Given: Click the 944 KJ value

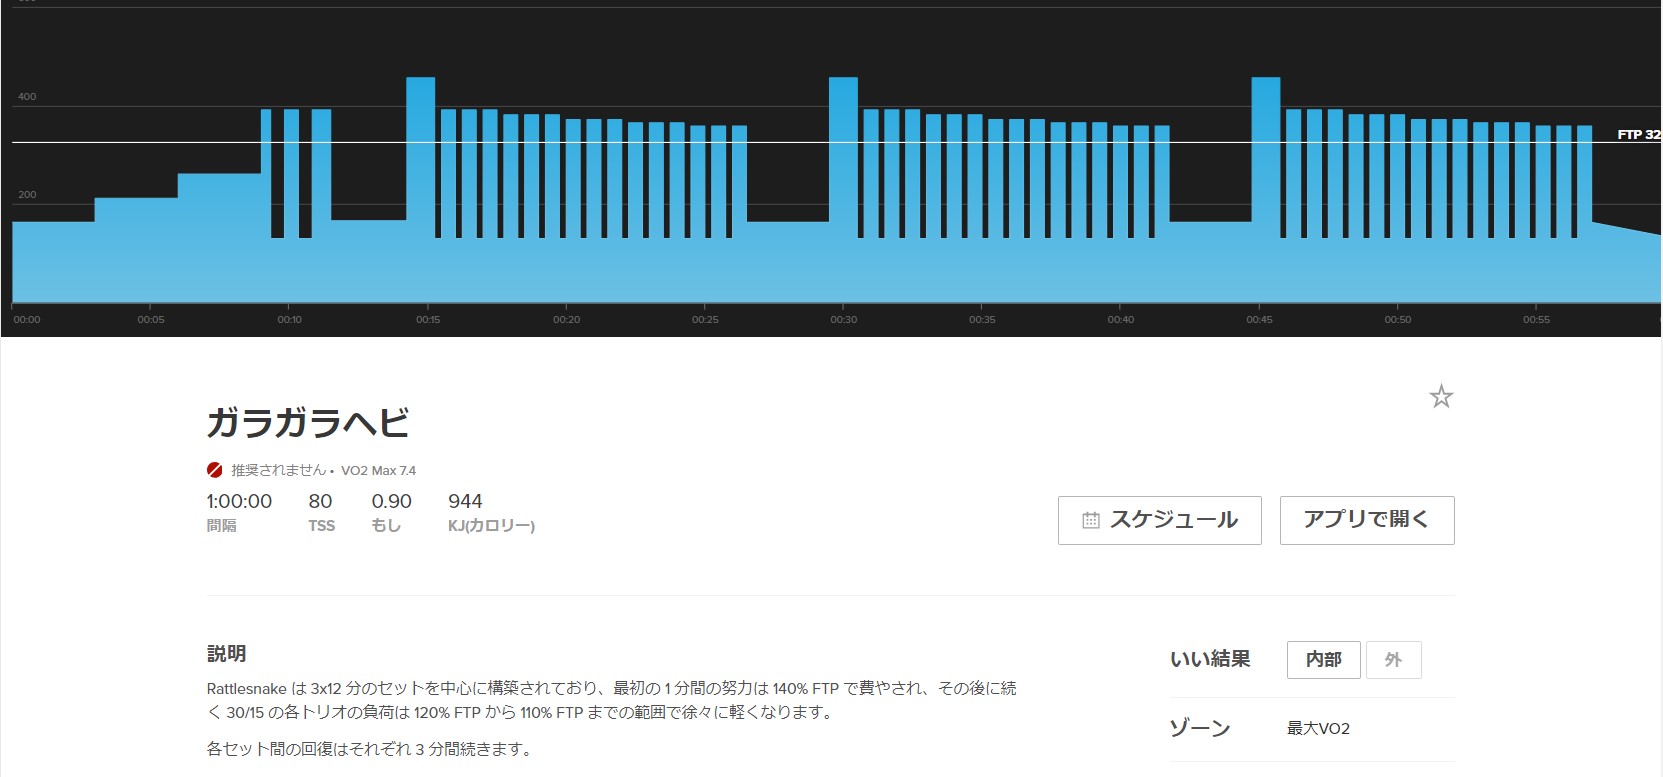Looking at the screenshot, I should coord(465,501).
